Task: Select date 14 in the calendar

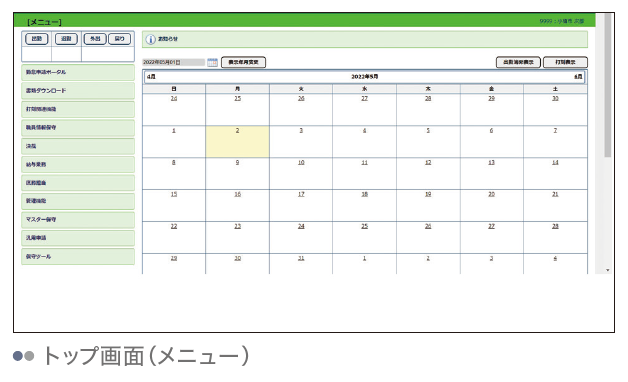Action: [555, 163]
